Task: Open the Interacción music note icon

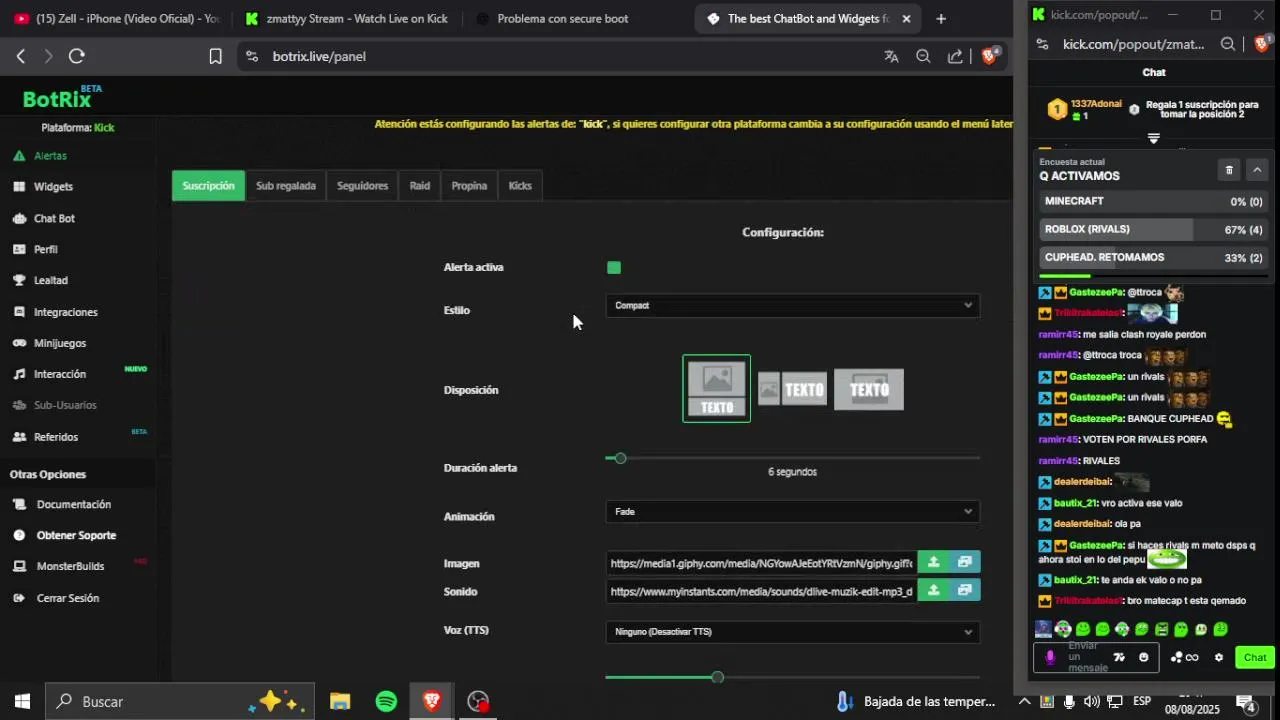Action: (x=19, y=374)
